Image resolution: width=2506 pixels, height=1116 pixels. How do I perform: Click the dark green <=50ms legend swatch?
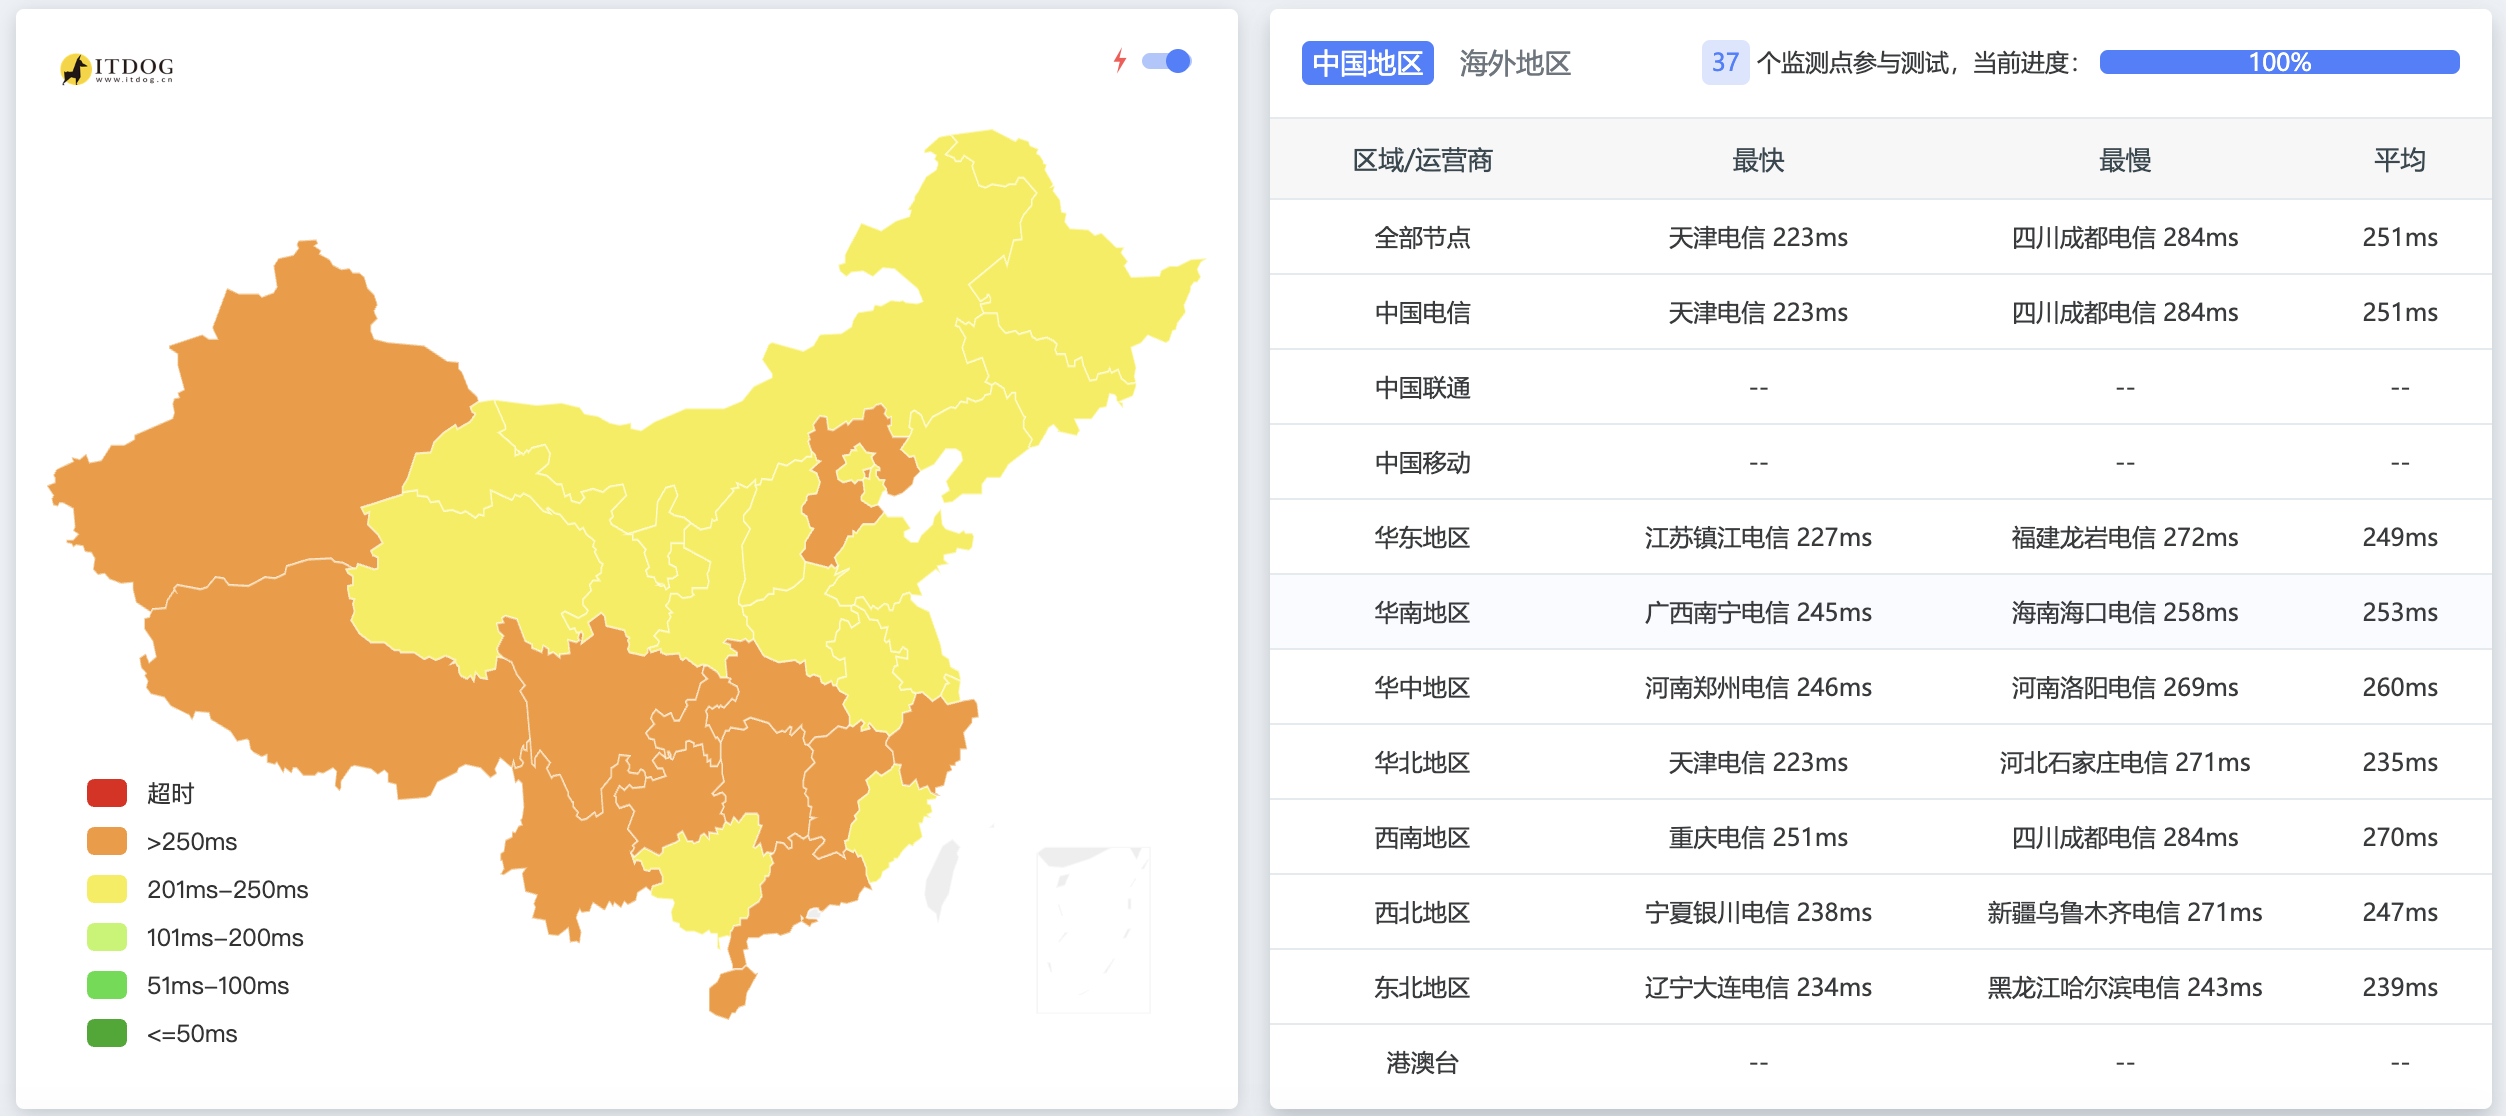(x=107, y=1033)
